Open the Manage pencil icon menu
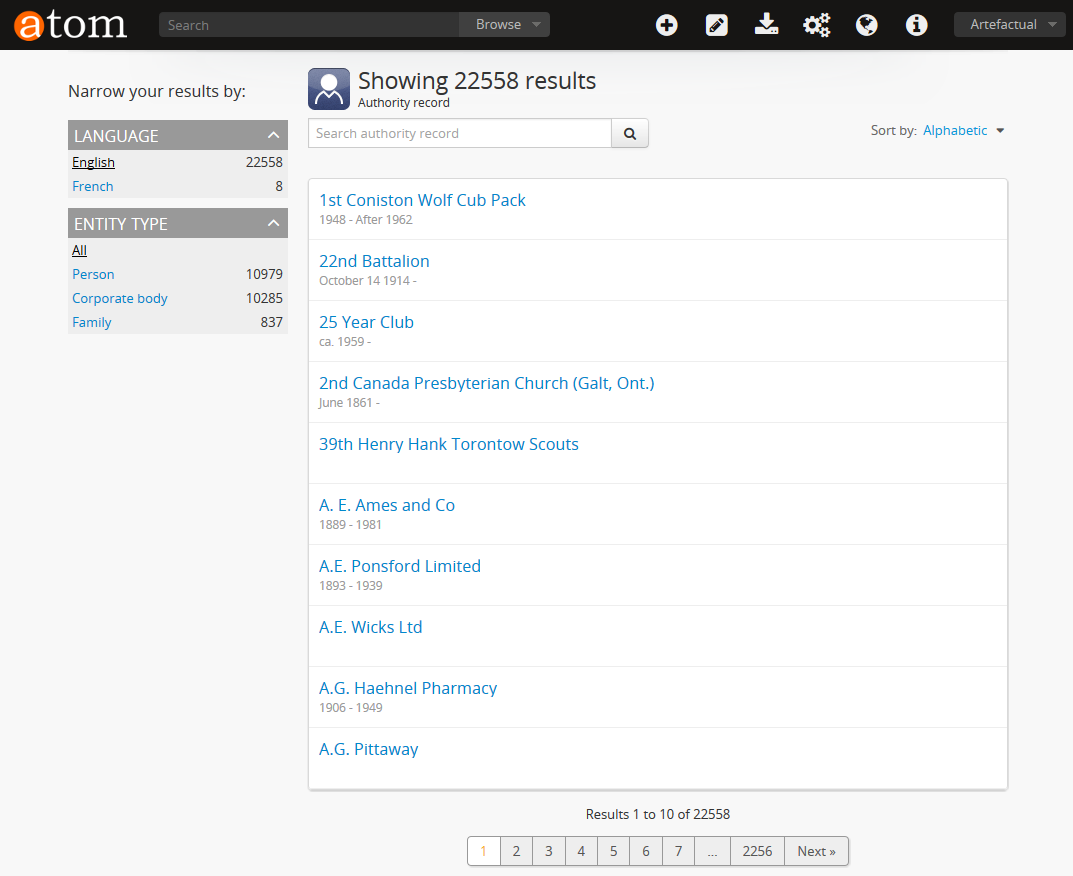1073x876 pixels. tap(717, 25)
